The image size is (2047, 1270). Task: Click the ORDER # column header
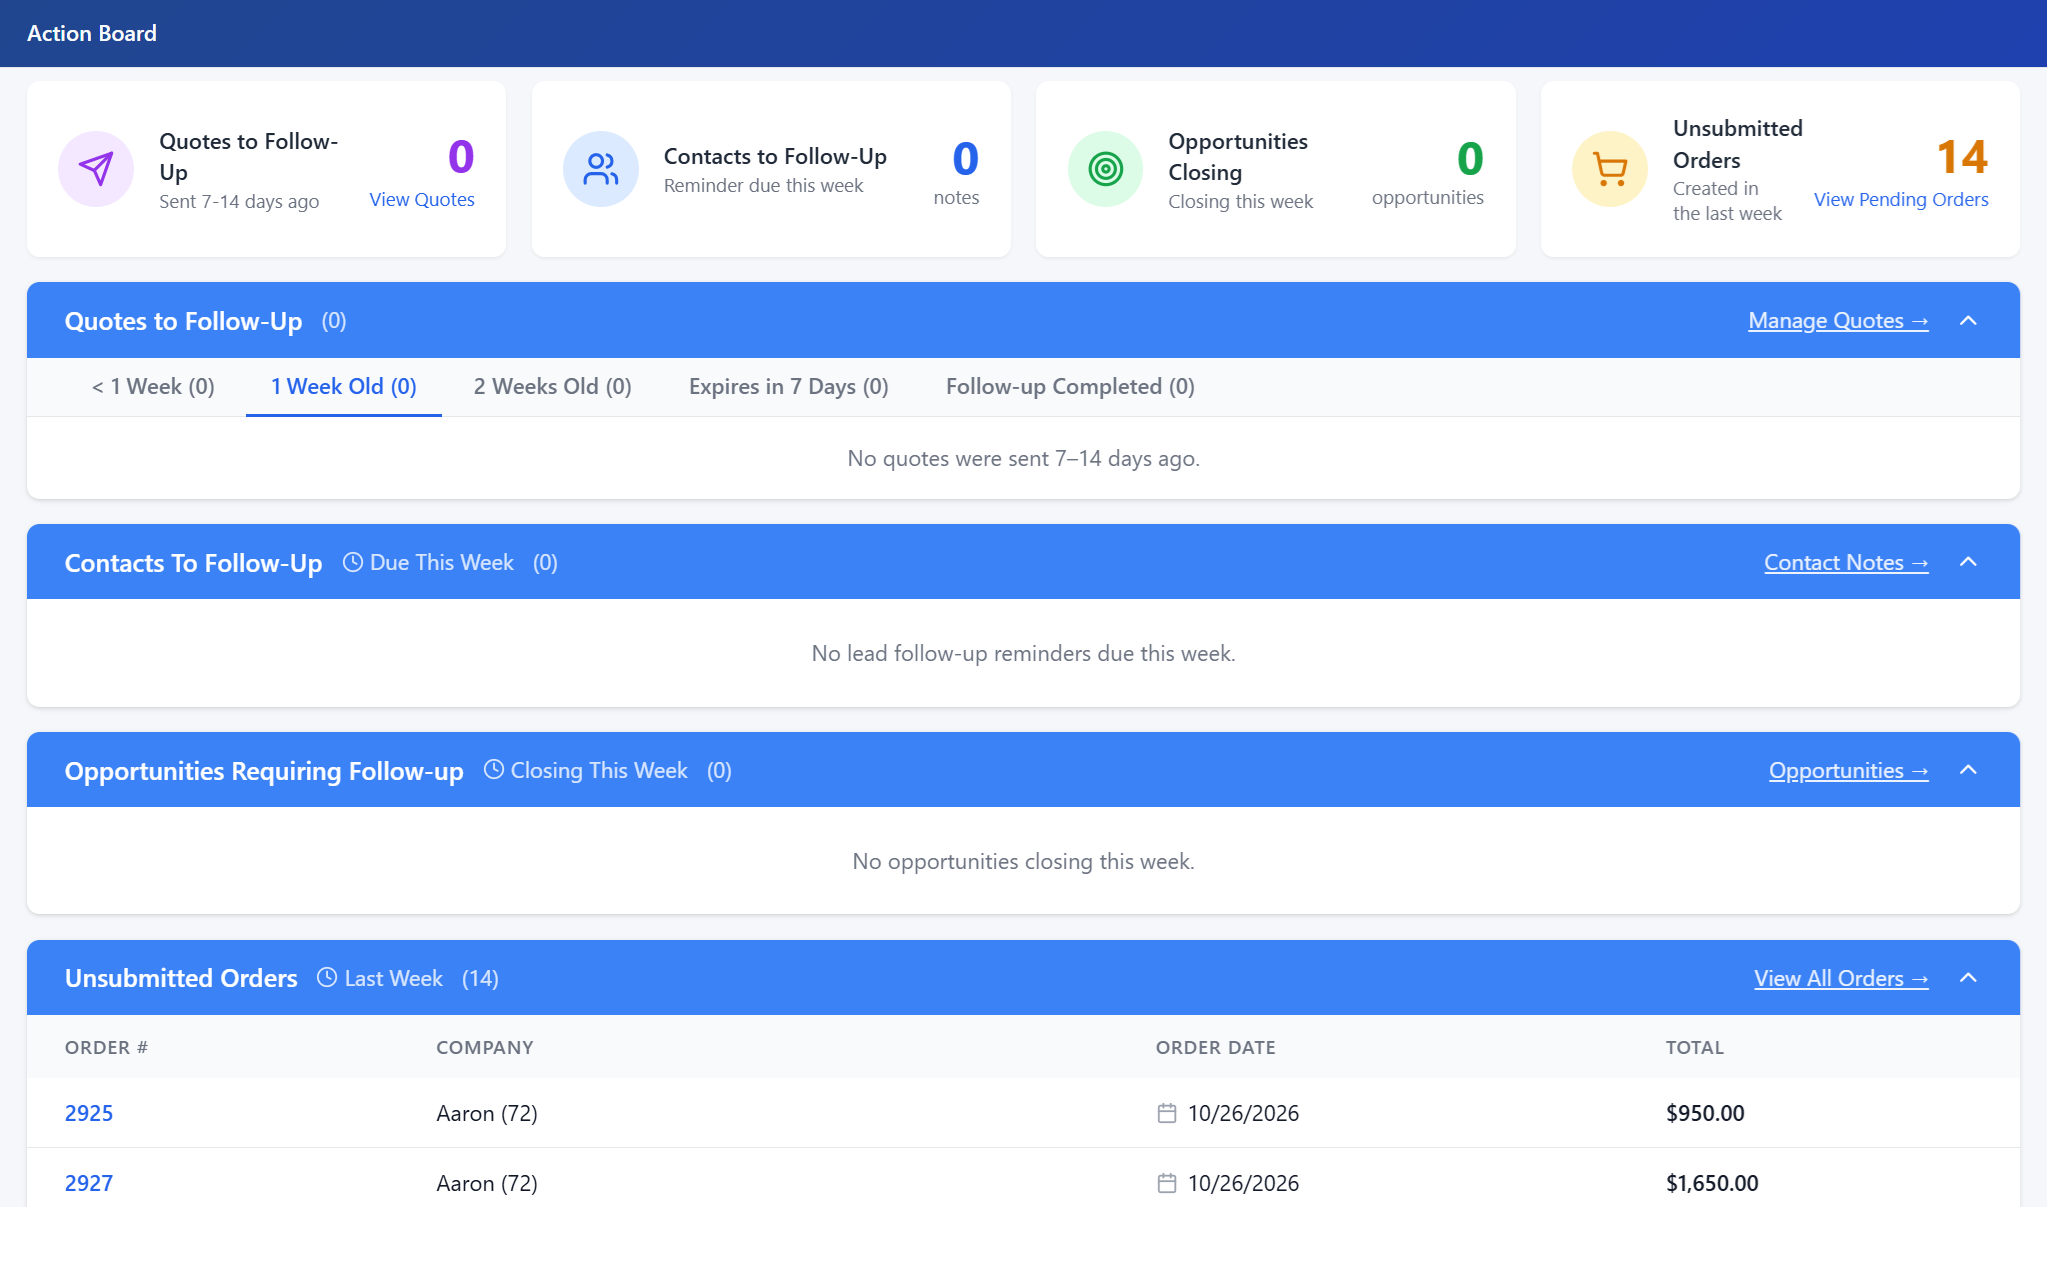106,1048
